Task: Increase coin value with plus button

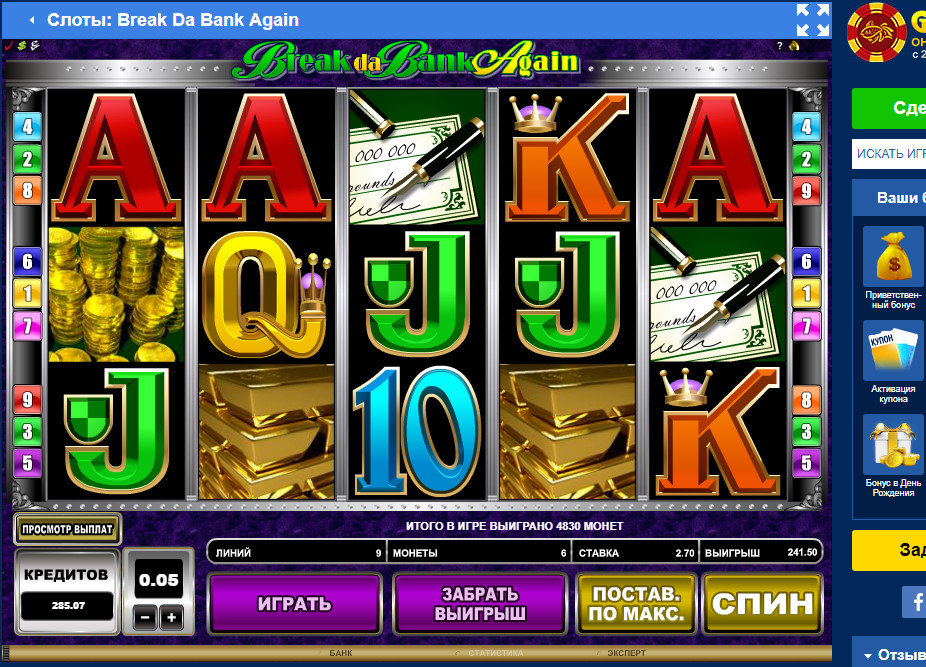Action: coord(171,617)
